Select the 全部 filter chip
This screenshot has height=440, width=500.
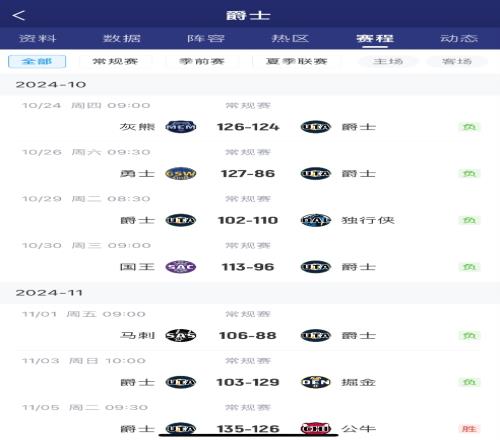37,61
